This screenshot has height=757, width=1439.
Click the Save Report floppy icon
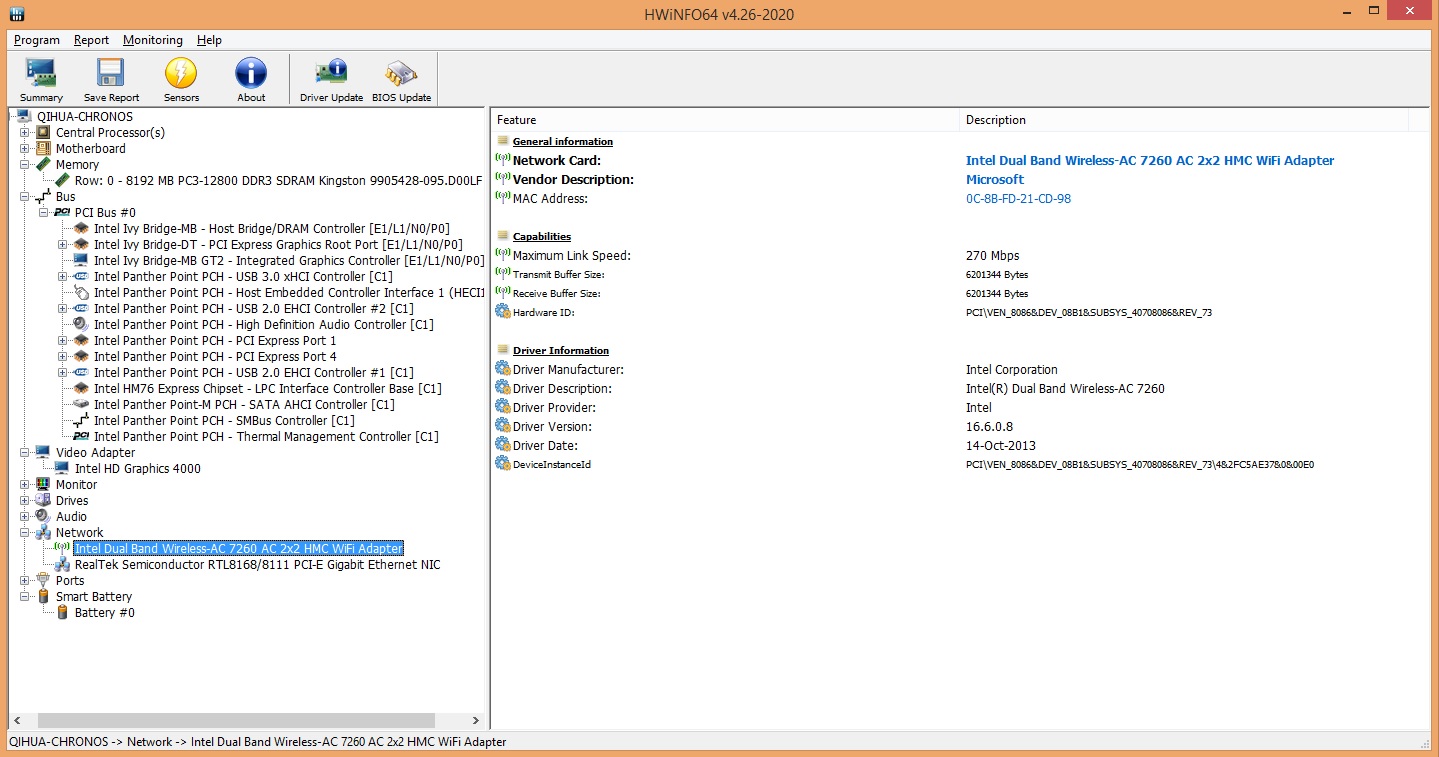111,73
